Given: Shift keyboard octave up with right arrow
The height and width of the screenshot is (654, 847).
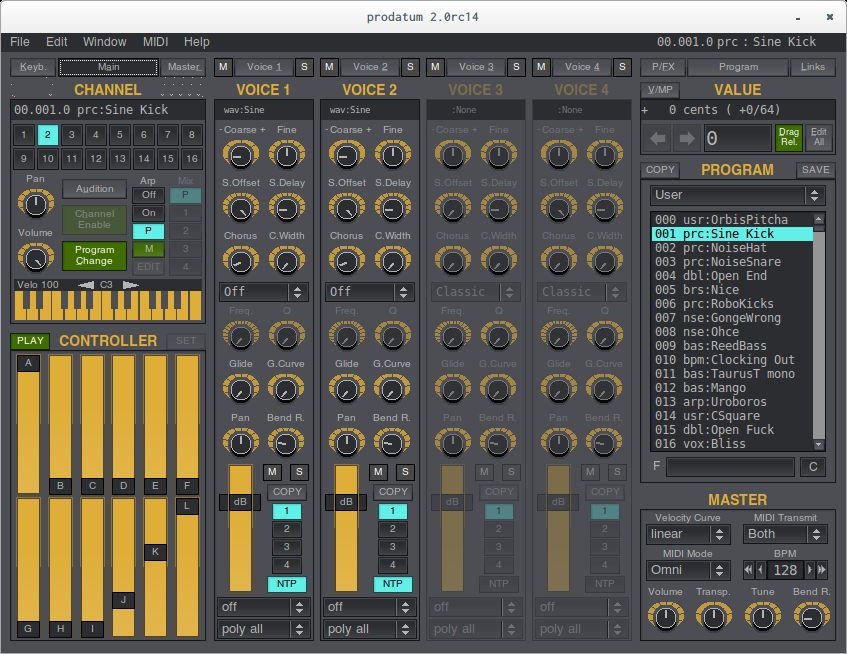Looking at the screenshot, I should pyautogui.click(x=130, y=285).
